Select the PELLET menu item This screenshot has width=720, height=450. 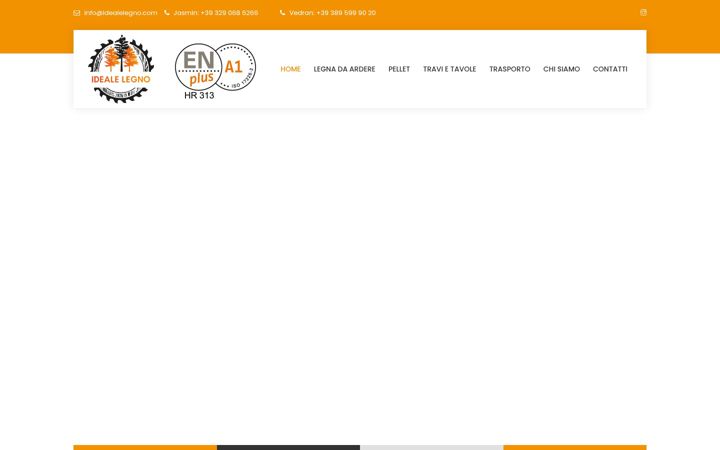point(399,69)
